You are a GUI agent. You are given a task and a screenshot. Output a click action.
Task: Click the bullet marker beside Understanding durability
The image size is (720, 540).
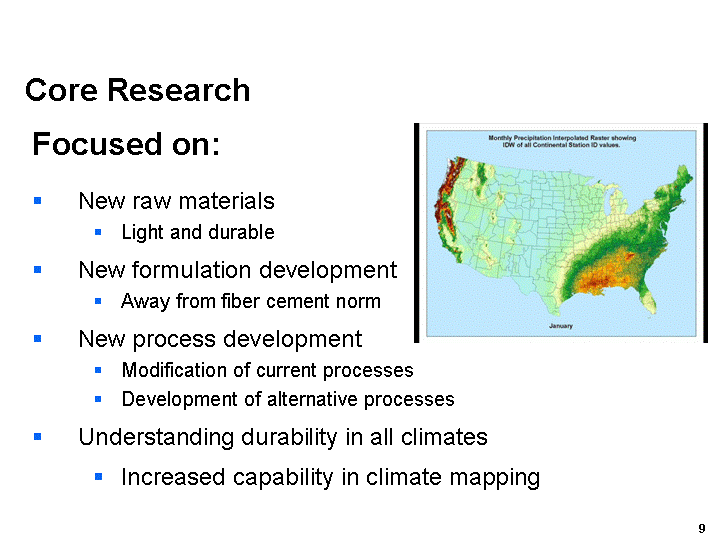coord(38,437)
